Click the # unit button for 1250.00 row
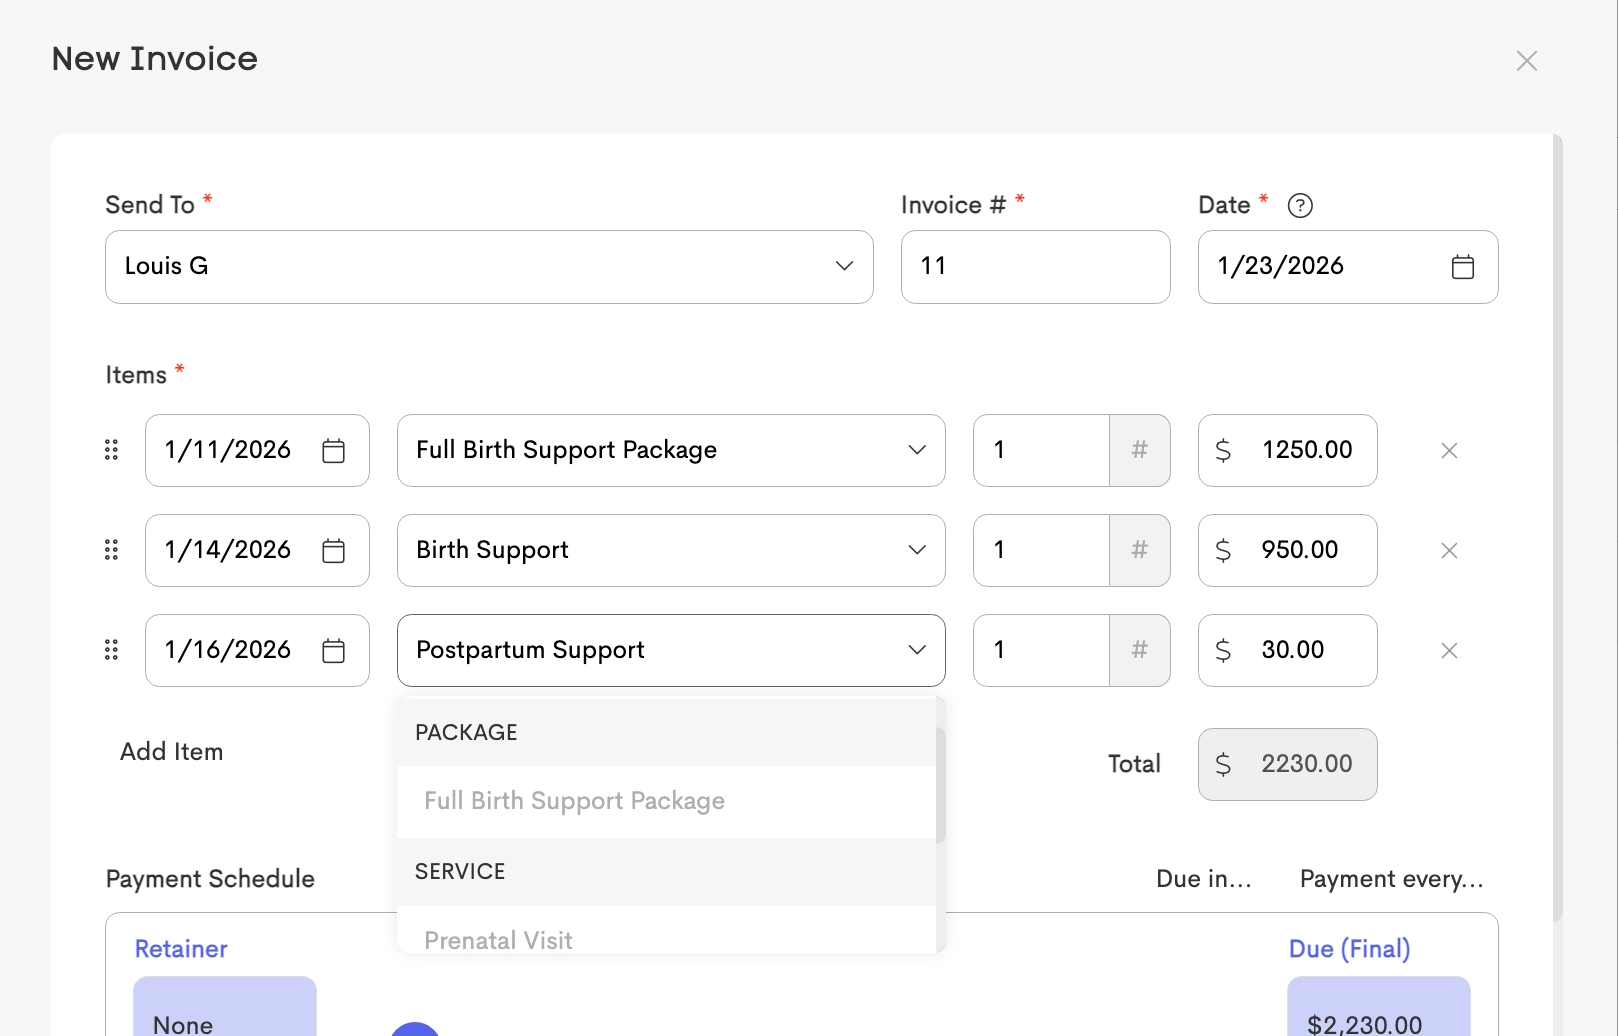Image resolution: width=1618 pixels, height=1036 pixels. tap(1139, 450)
